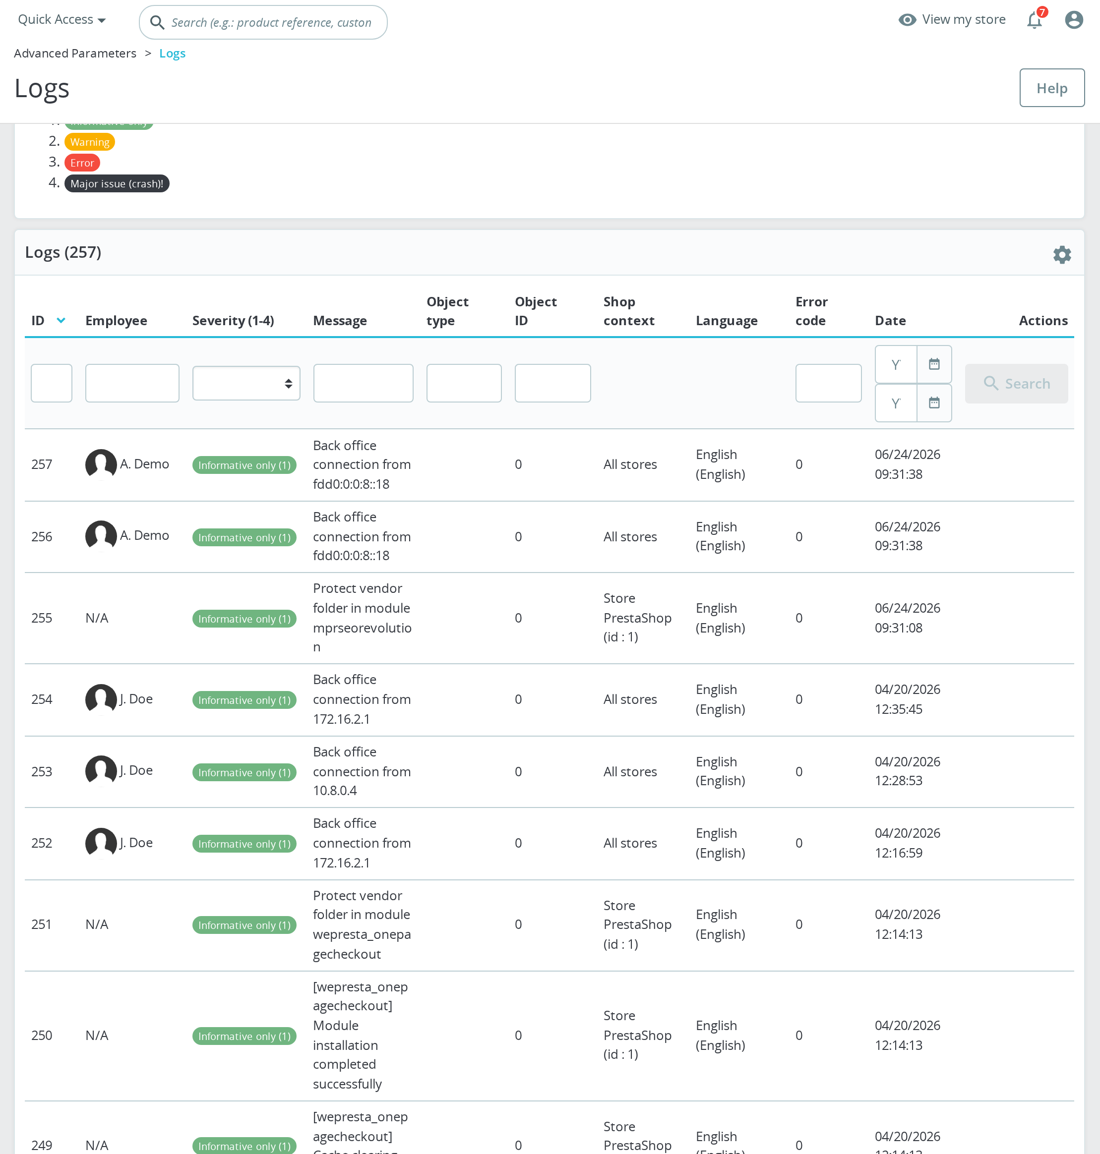Focus the Error code filter field
Screen dimensions: 1100x1154
coord(828,383)
